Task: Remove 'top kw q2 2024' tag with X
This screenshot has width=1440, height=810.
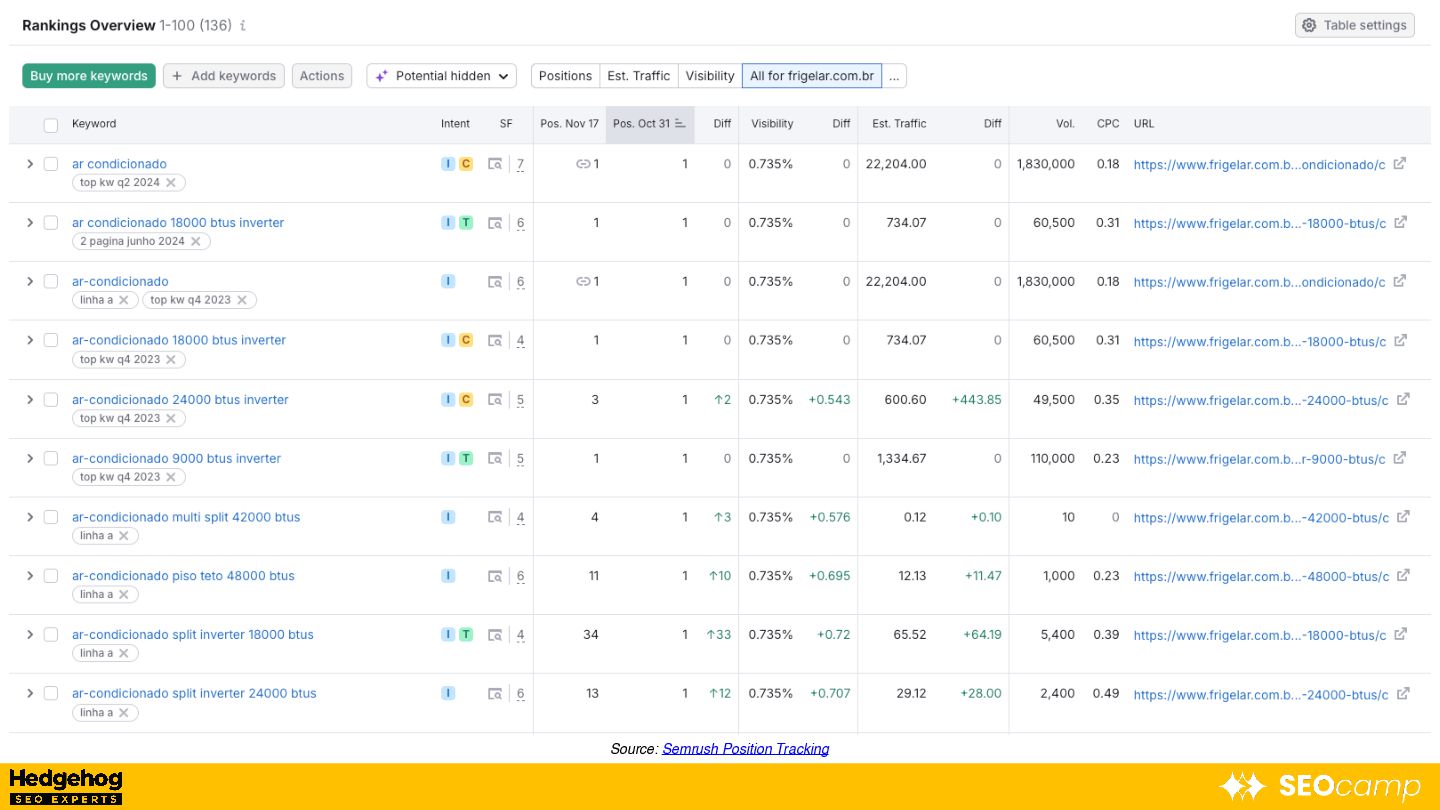Action: 171,183
